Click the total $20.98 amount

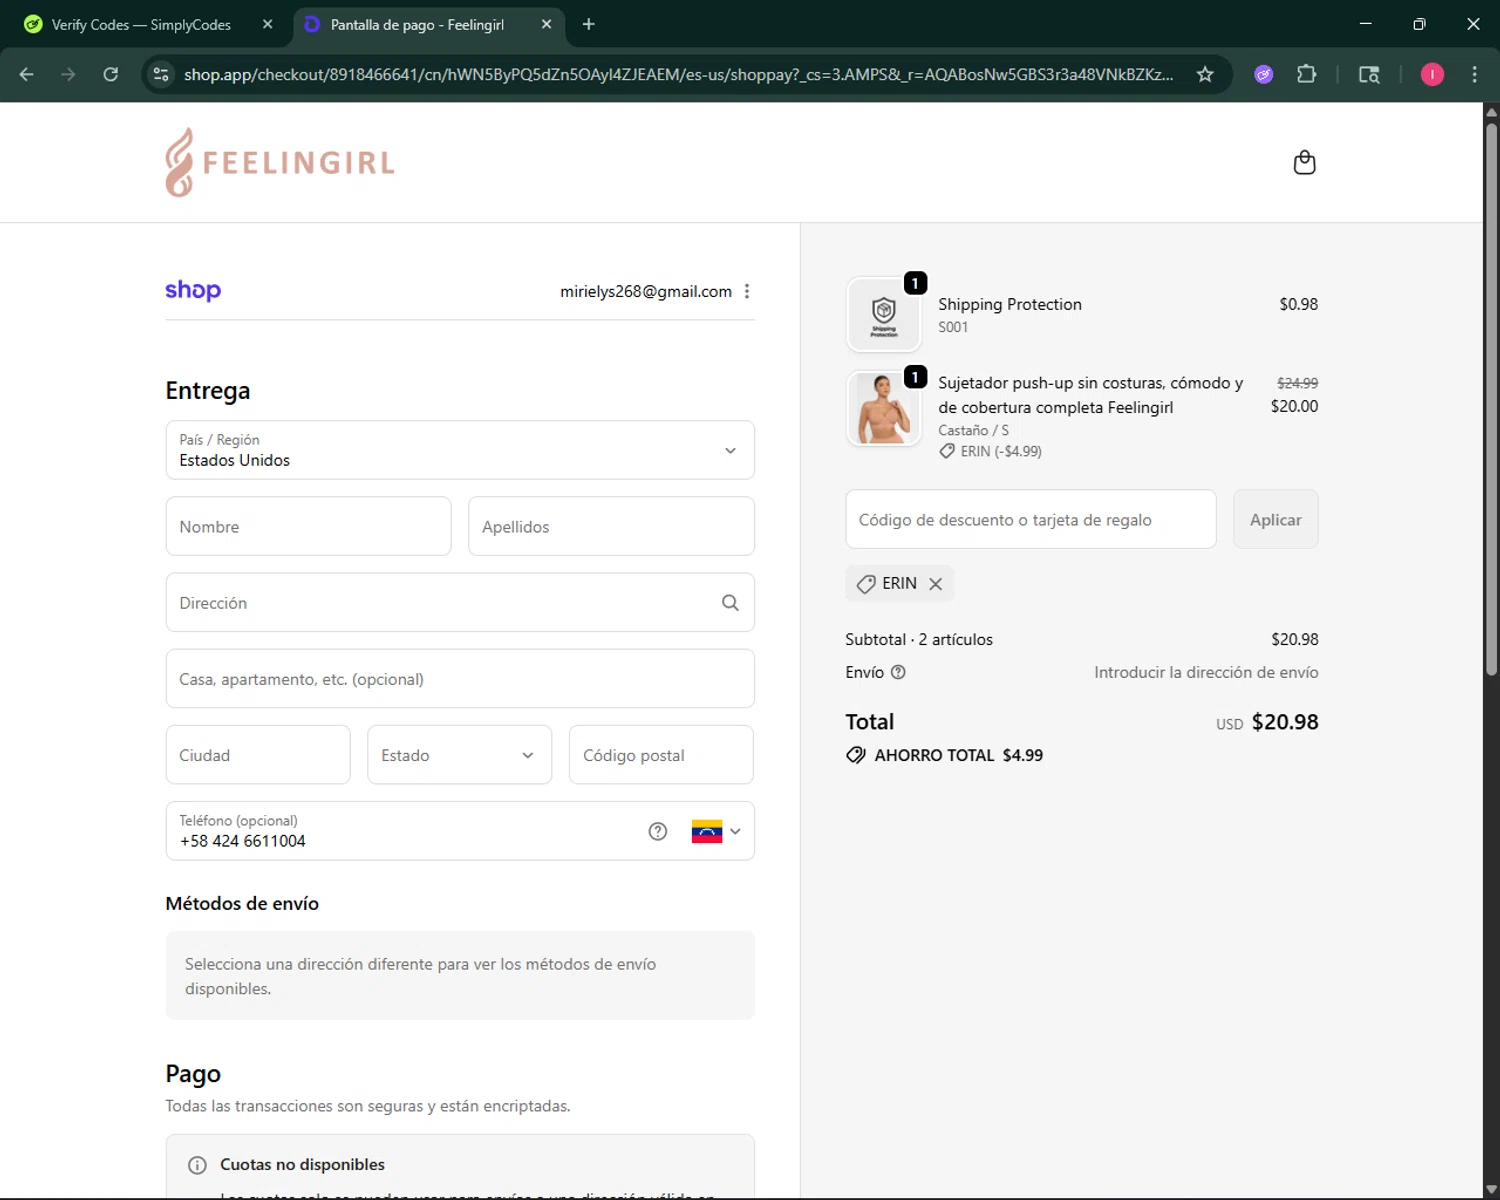[1285, 722]
